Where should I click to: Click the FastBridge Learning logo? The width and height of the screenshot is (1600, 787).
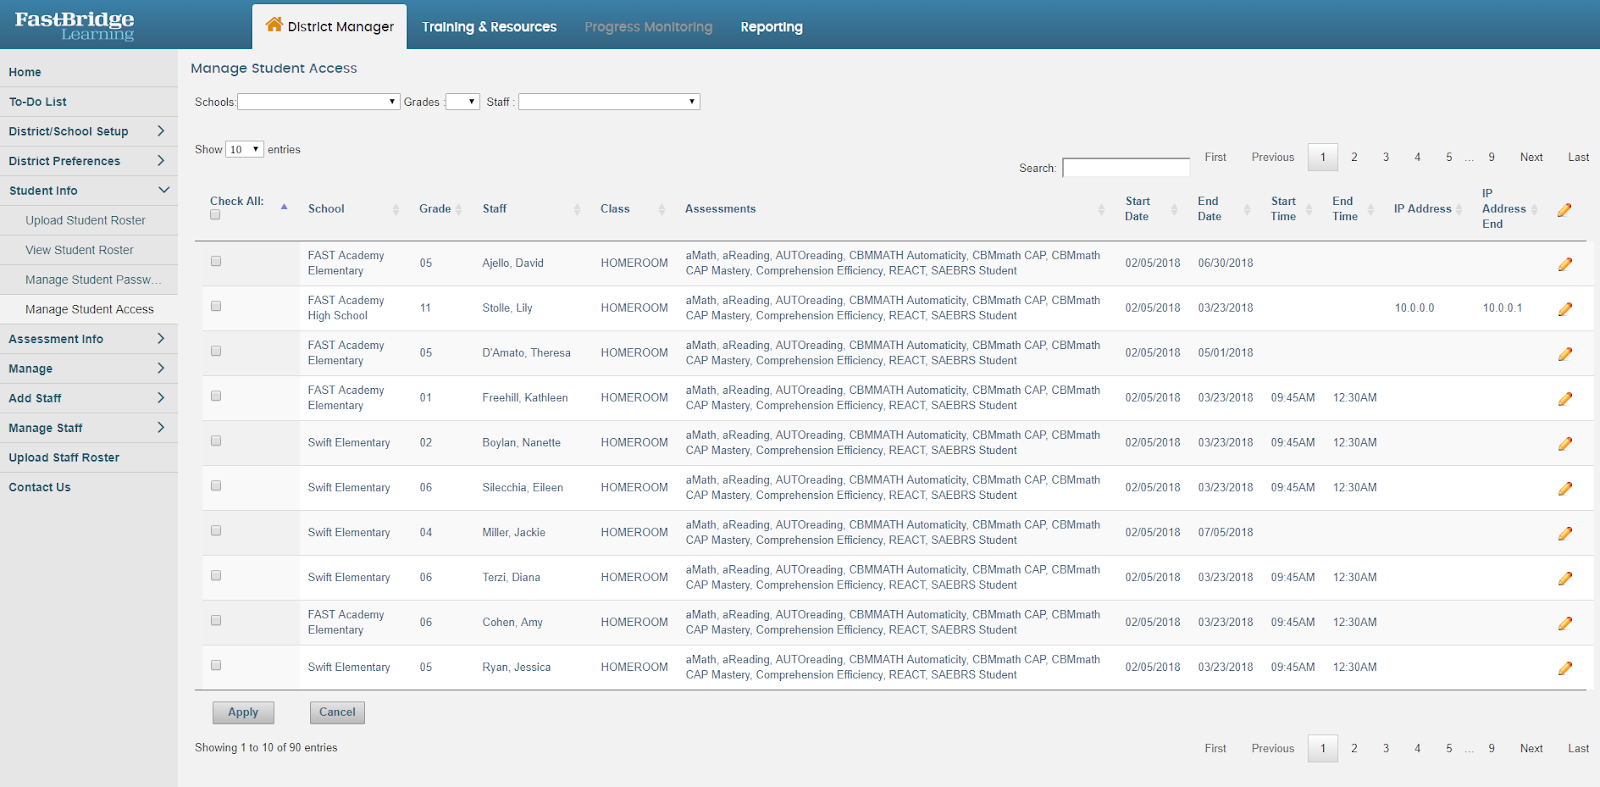(x=74, y=25)
